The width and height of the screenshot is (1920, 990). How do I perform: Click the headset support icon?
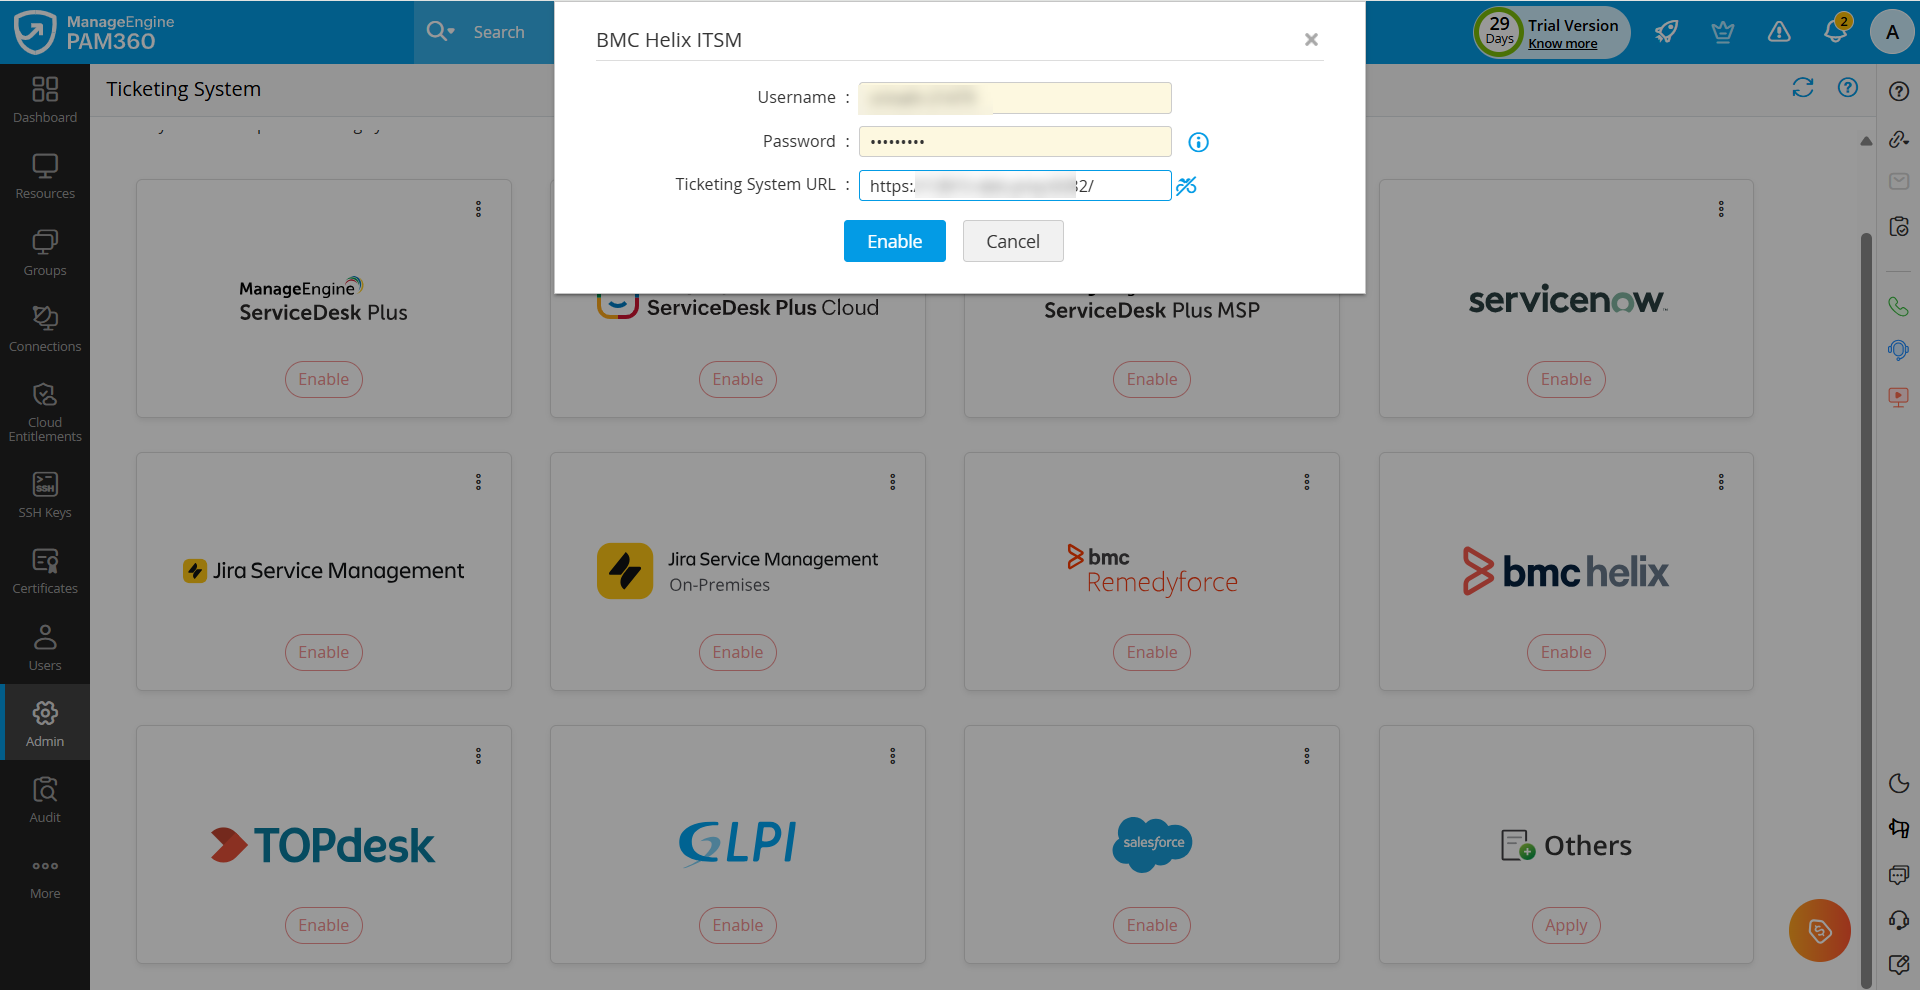pos(1899,920)
